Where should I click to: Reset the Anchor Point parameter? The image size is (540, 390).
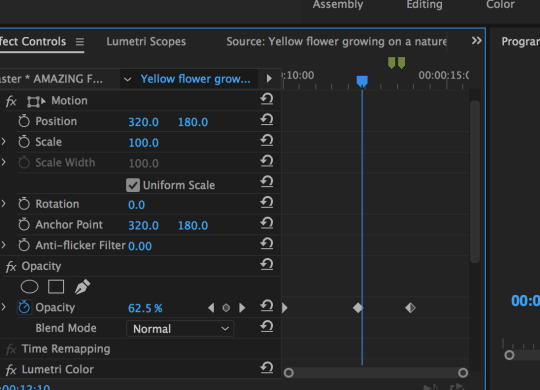click(x=267, y=223)
